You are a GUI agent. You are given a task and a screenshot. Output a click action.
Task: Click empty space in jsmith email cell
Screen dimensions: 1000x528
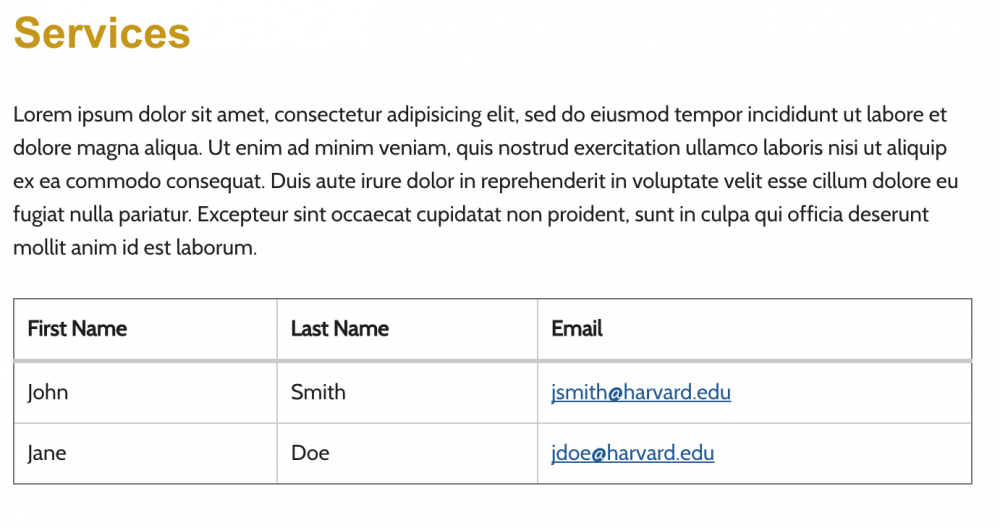tap(848, 392)
